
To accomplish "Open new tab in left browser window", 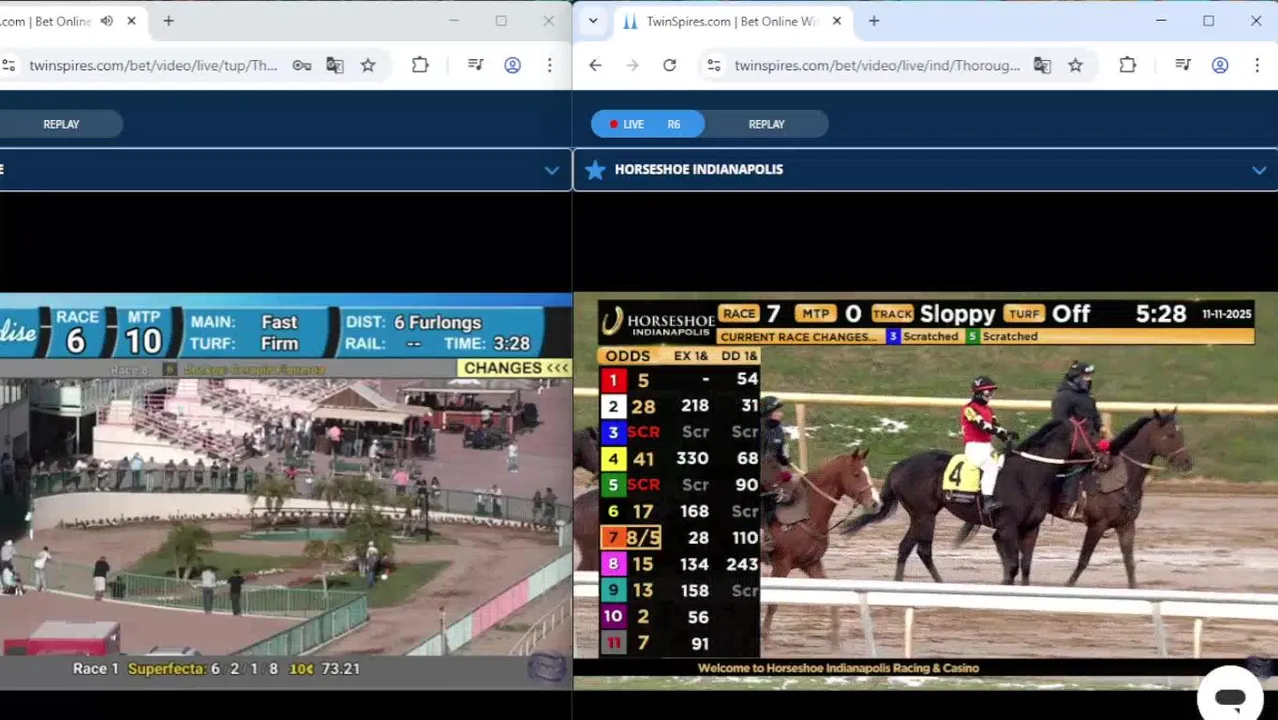I will pos(168,21).
